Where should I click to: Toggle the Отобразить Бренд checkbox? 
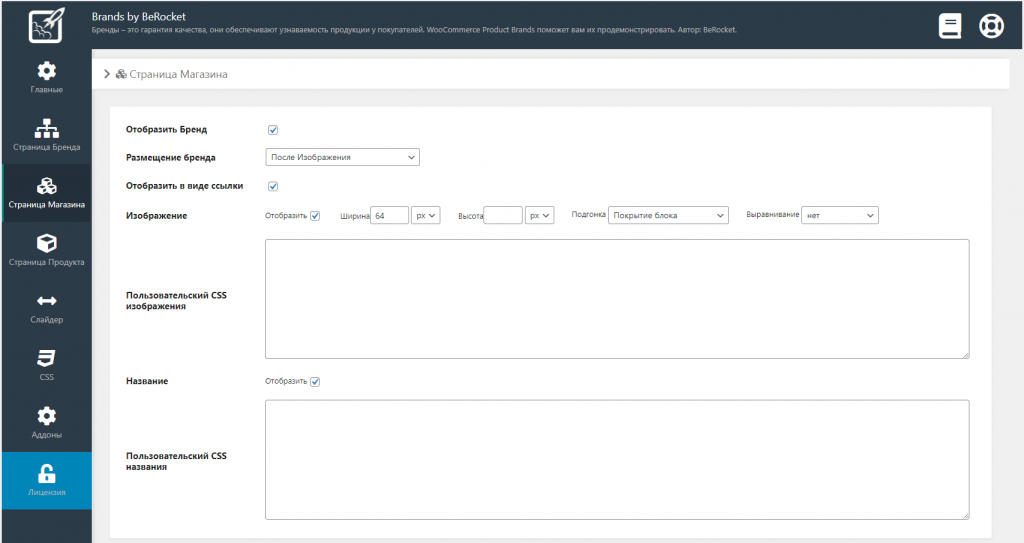pos(272,130)
